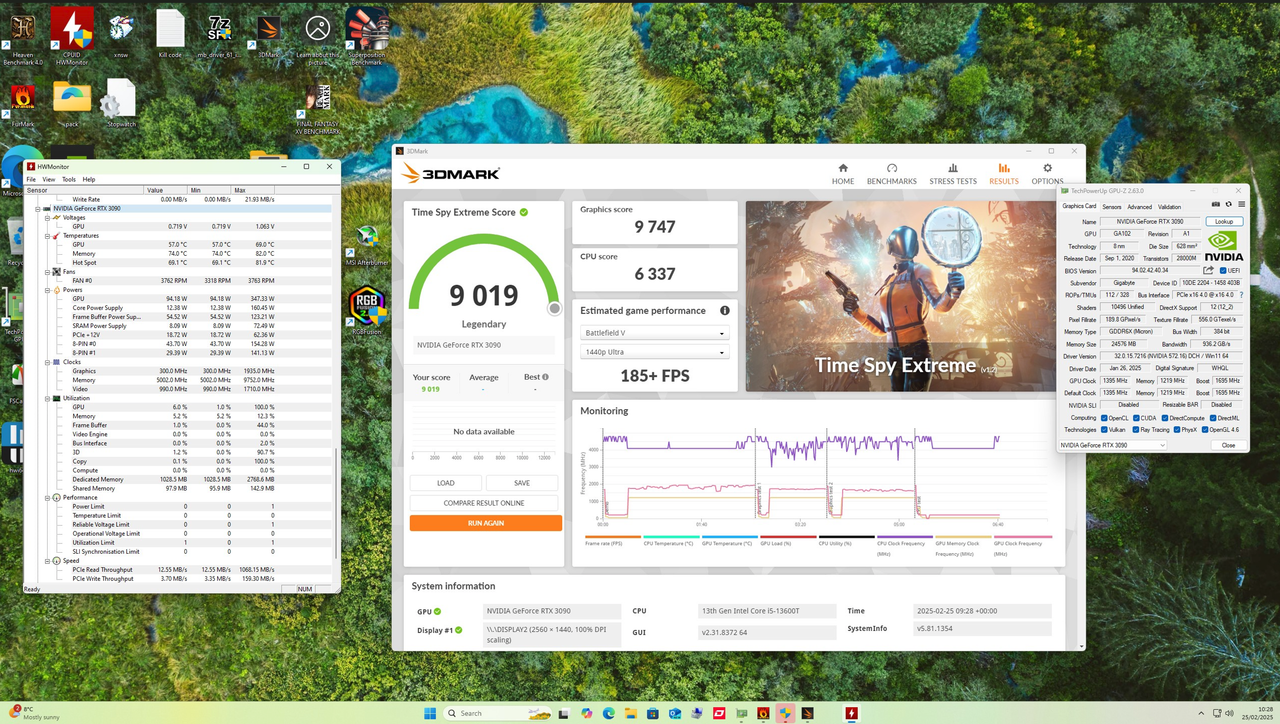Image resolution: width=1280 pixels, height=724 pixels.
Task: Click the BIOS share/export icon in GPU-Z
Action: pos(1208,270)
